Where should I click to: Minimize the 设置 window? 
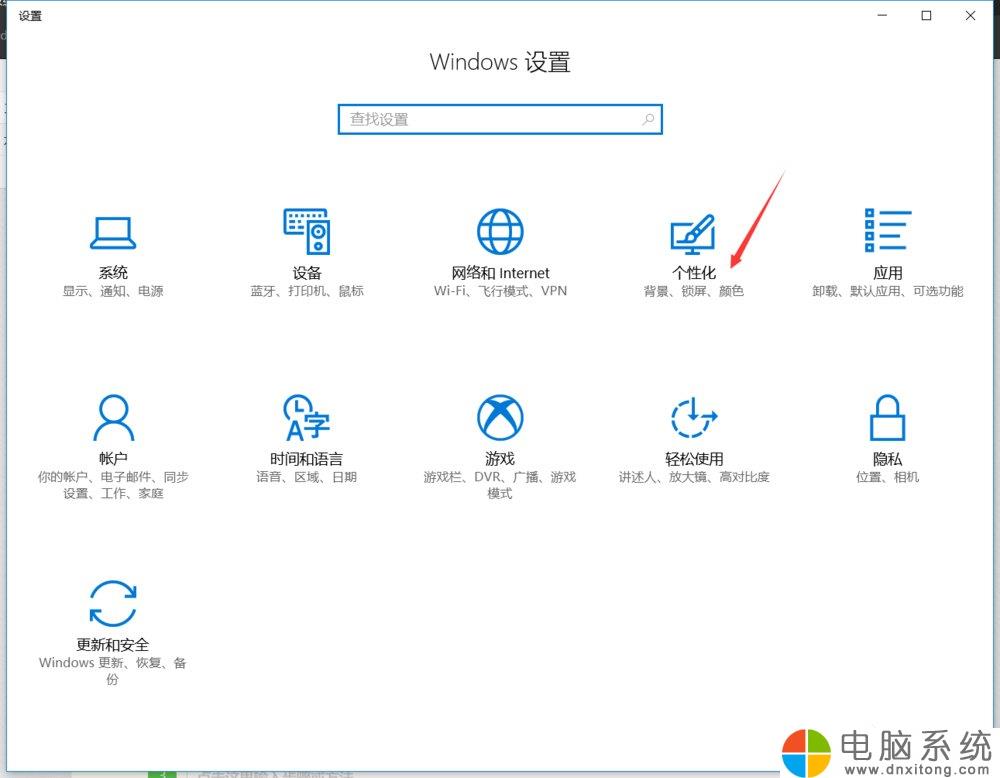882,15
